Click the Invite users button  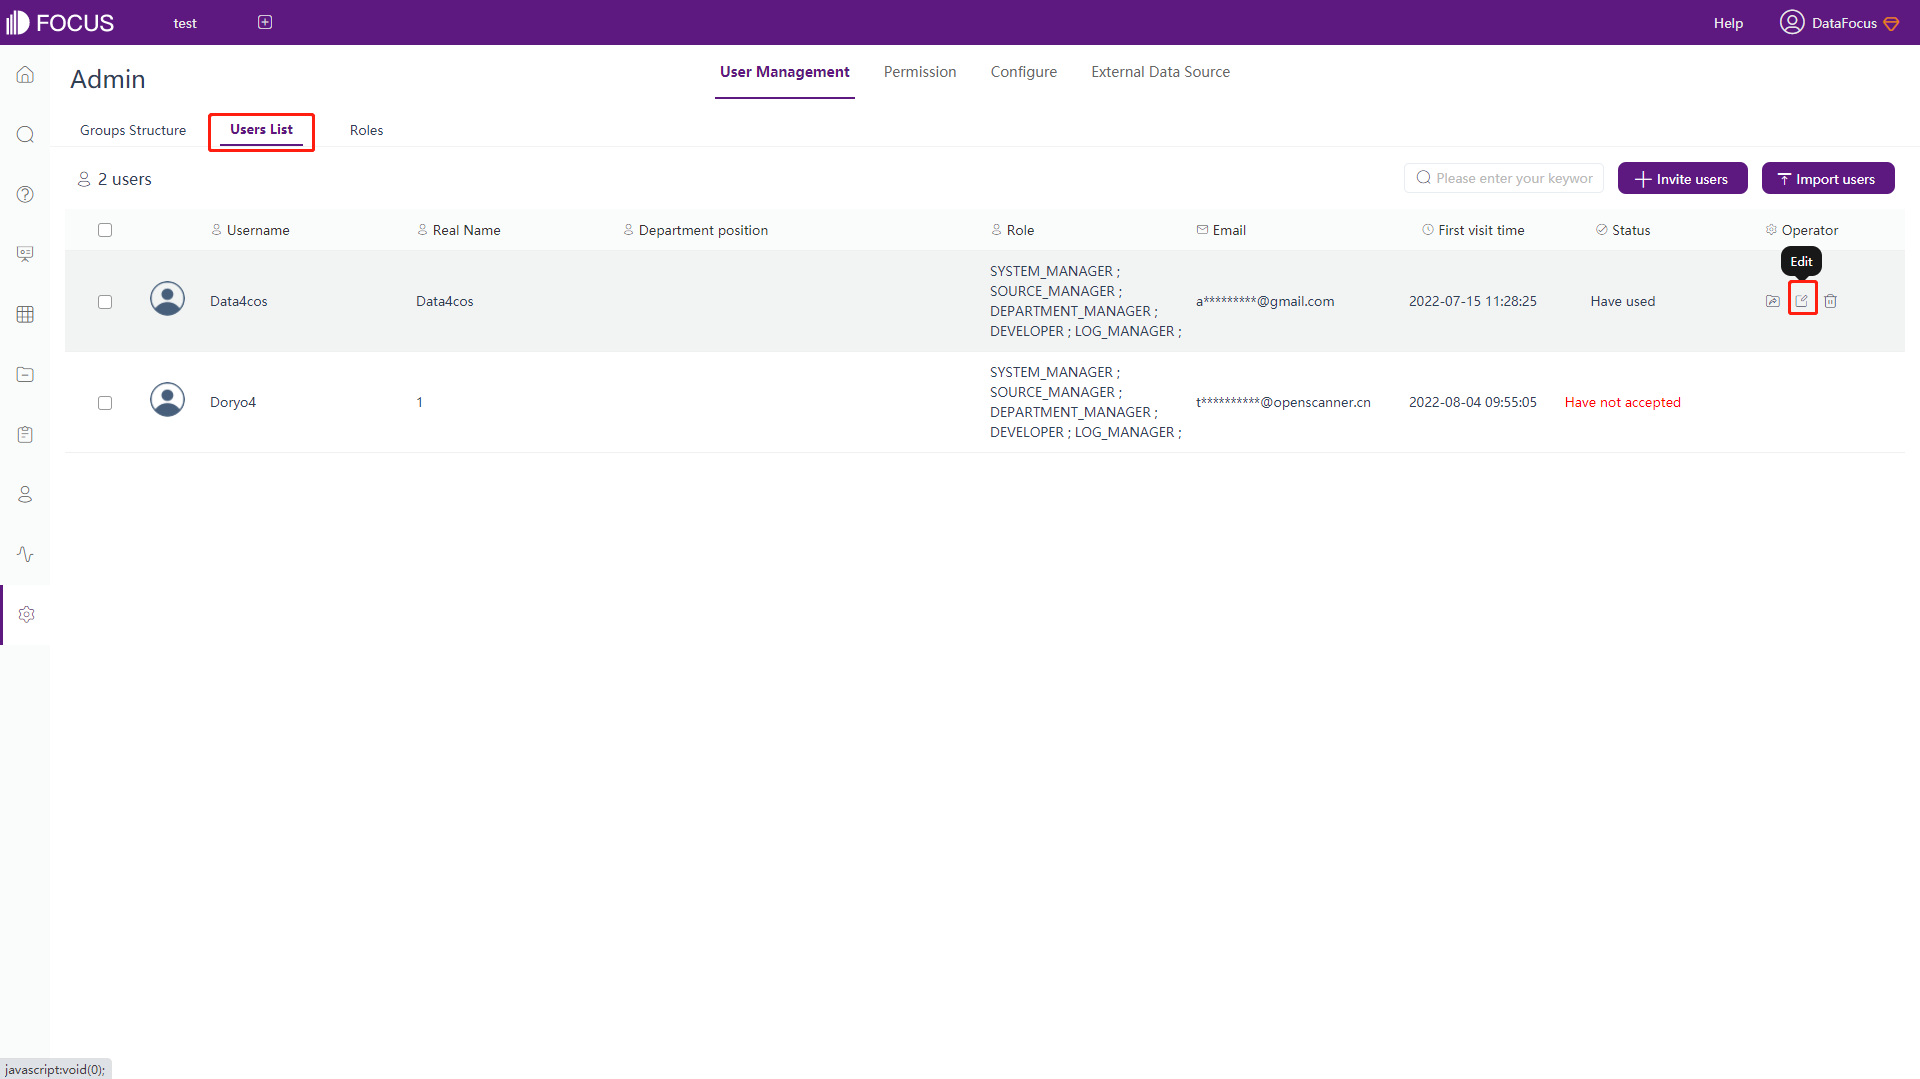pos(1682,178)
